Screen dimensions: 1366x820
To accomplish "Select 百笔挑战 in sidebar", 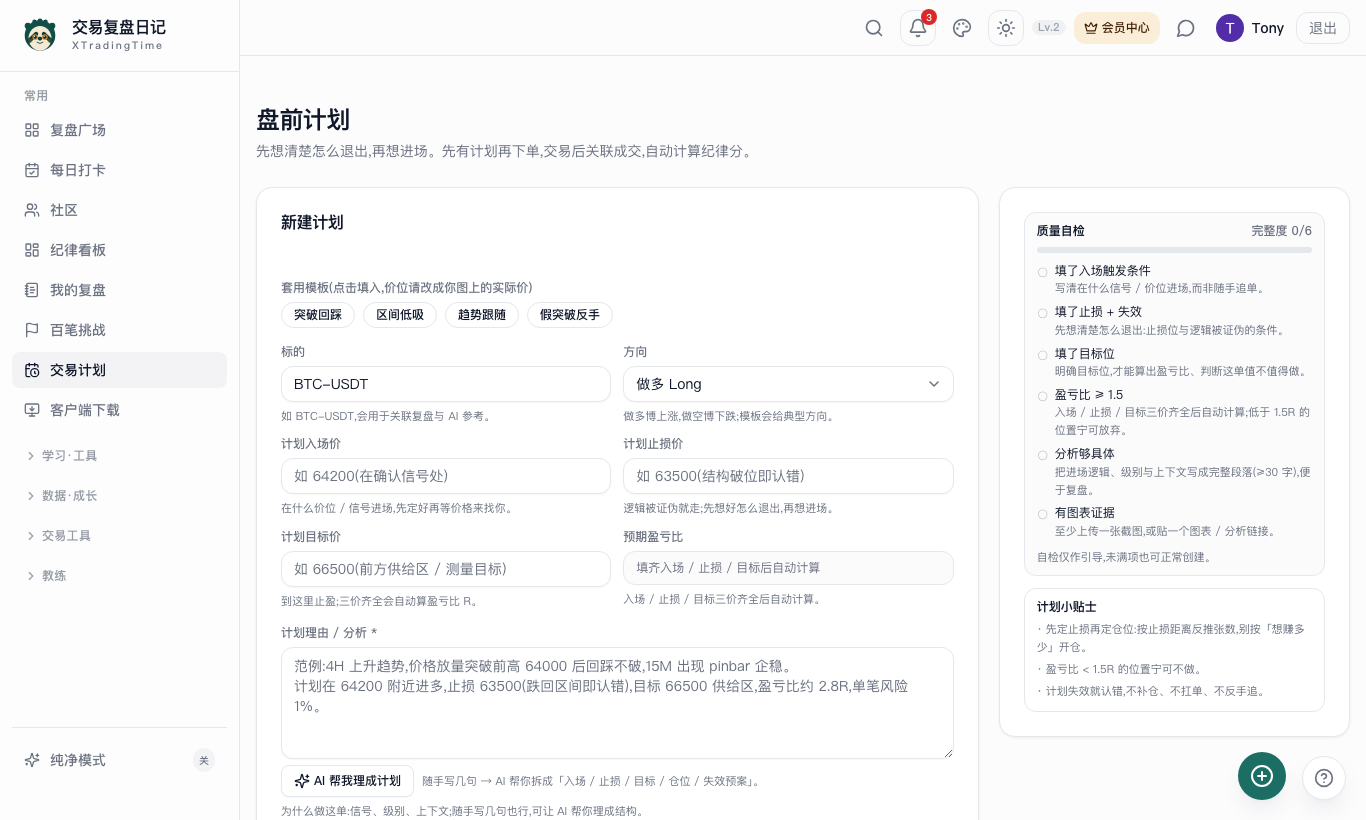I will (x=119, y=330).
